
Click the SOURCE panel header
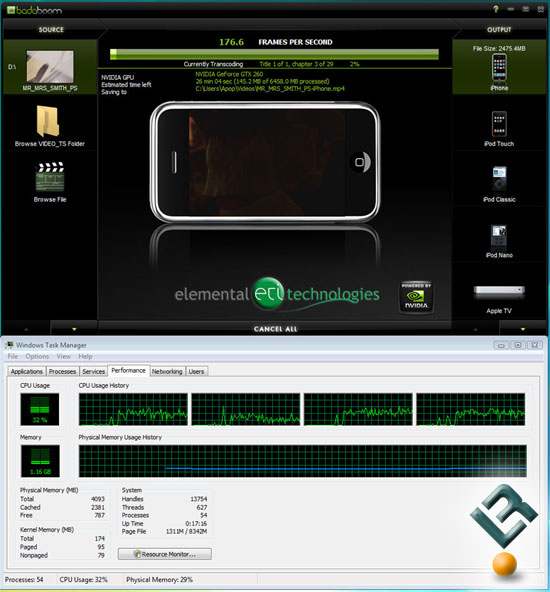click(51, 29)
